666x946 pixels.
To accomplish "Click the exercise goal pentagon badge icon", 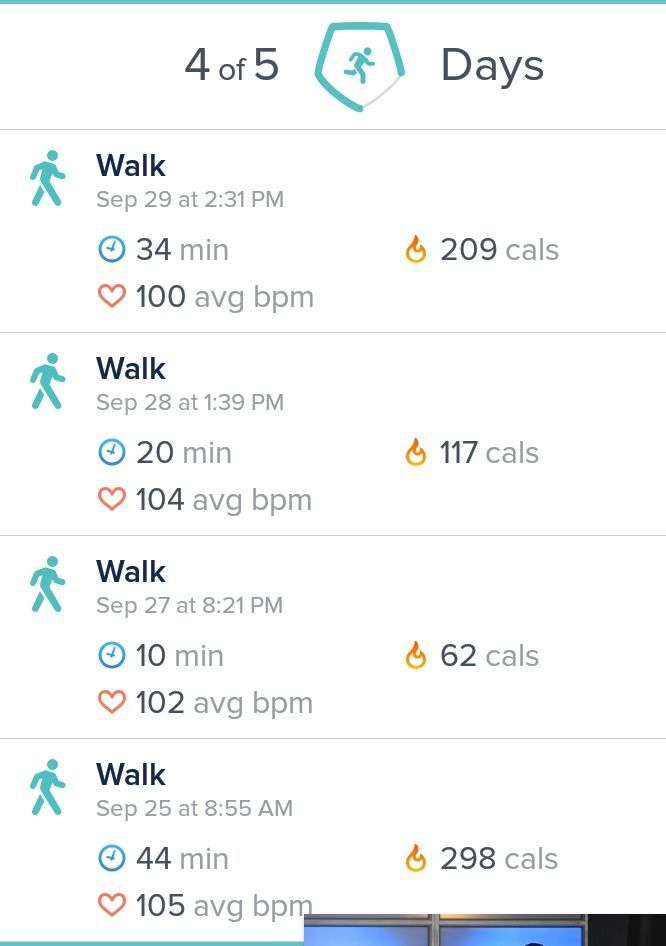I will [x=360, y=67].
